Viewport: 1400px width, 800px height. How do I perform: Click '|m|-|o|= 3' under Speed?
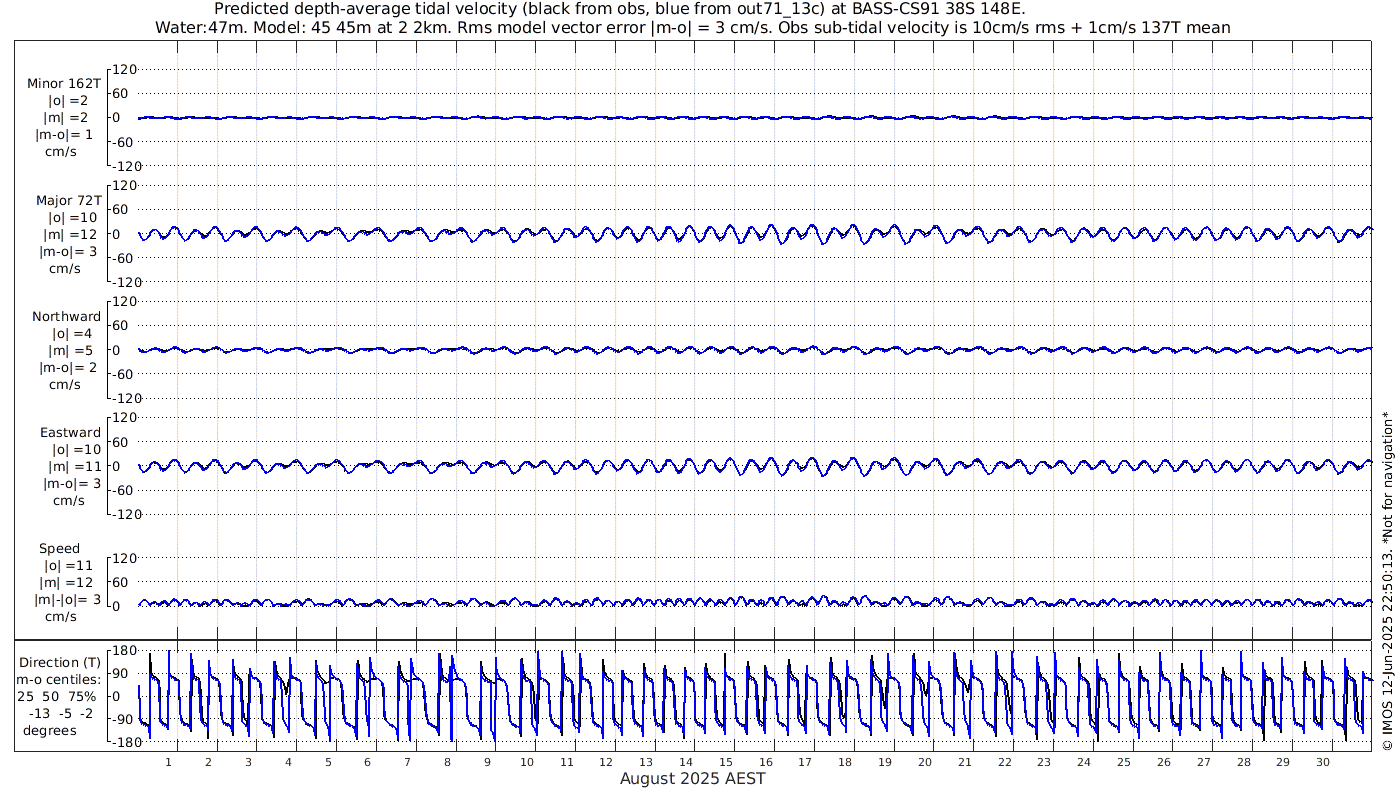pos(68,599)
